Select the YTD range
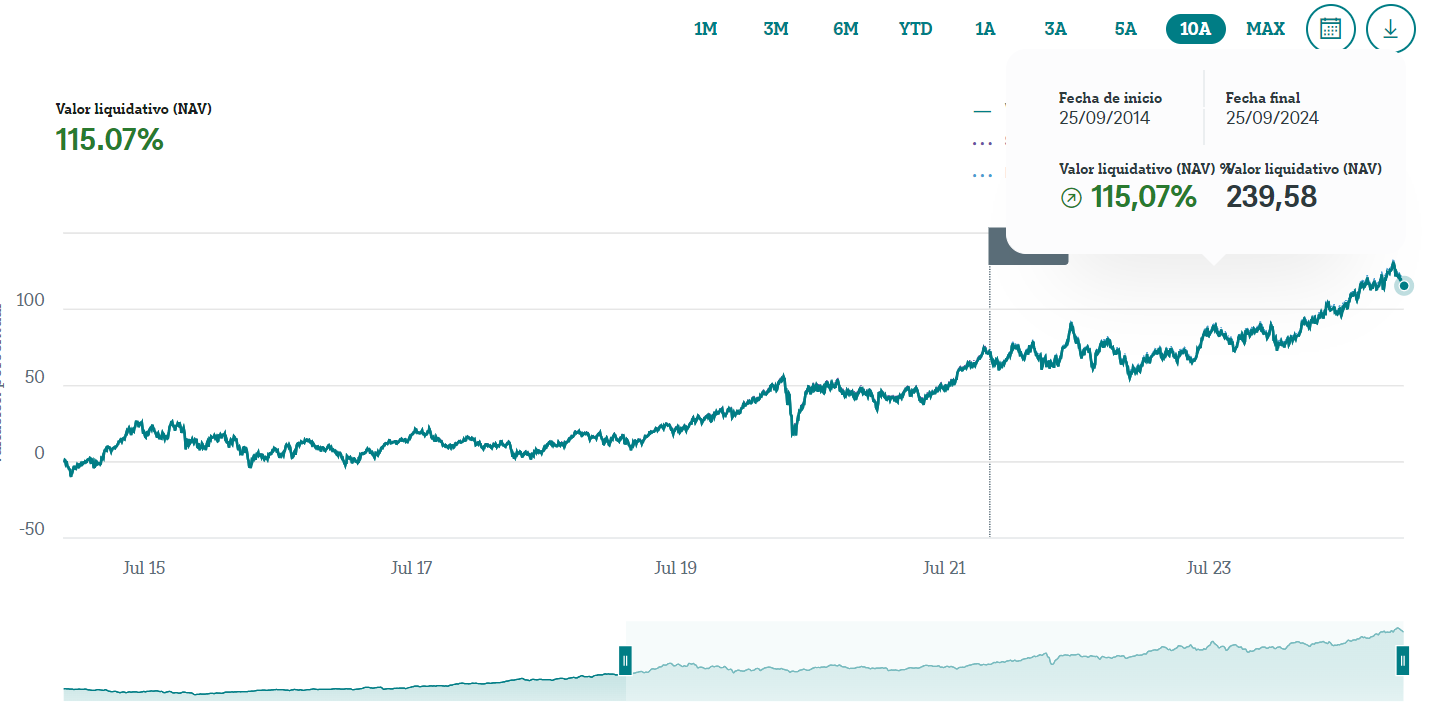This screenshot has width=1432, height=722. [x=915, y=29]
